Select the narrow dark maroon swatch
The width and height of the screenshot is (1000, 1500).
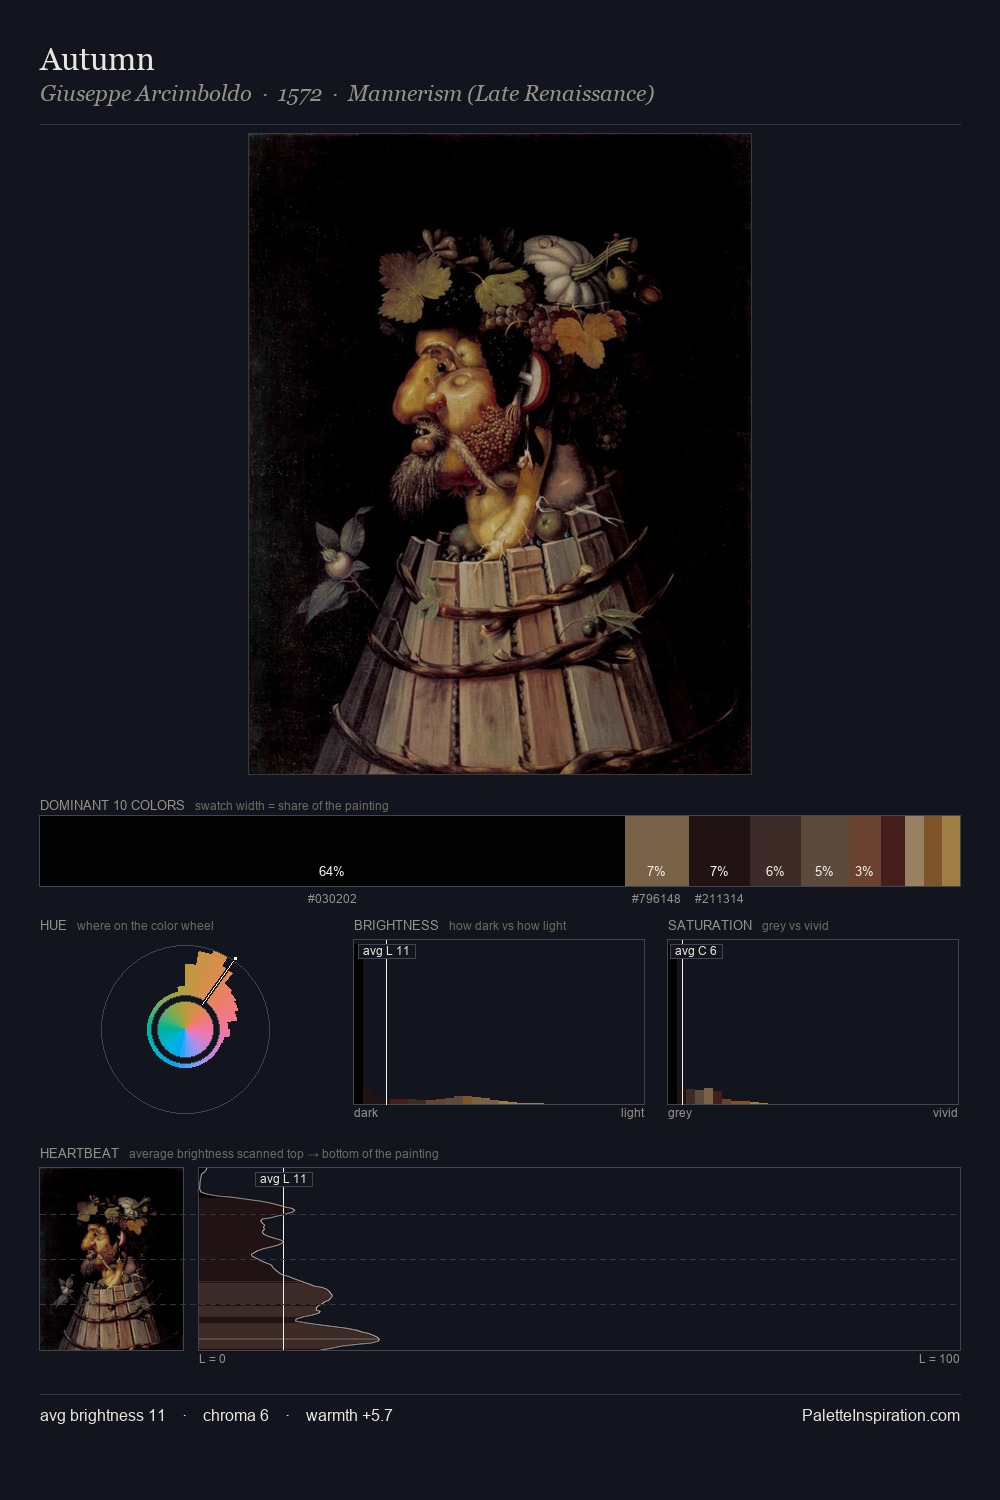click(893, 851)
